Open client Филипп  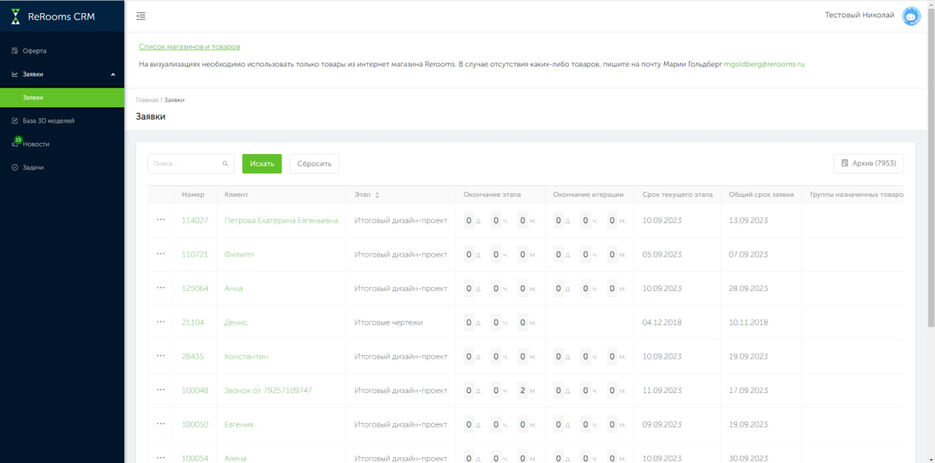click(239, 254)
